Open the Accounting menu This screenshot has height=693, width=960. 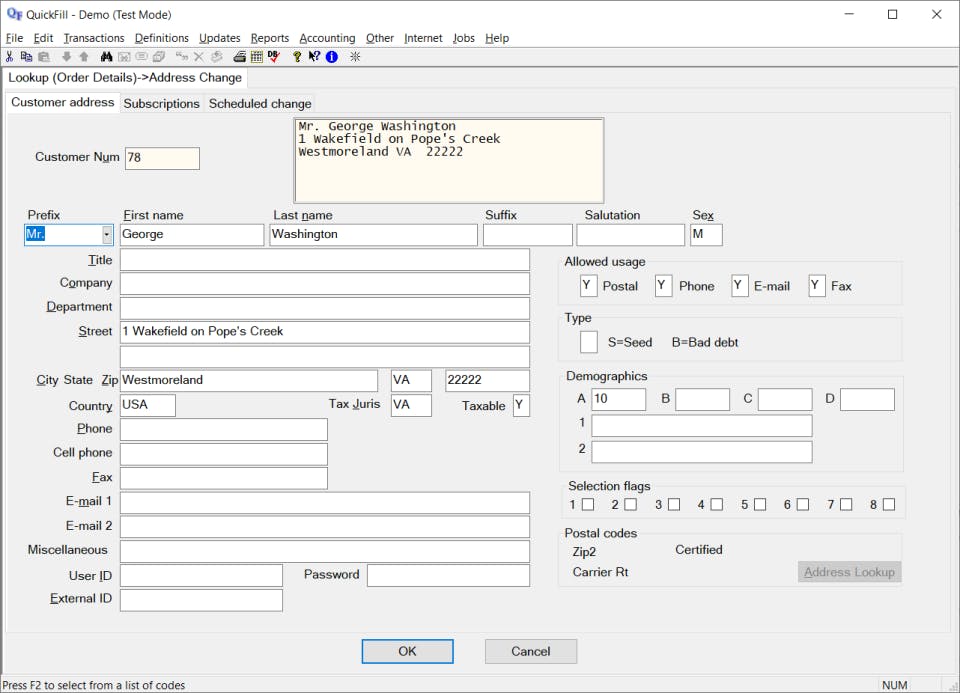(327, 38)
